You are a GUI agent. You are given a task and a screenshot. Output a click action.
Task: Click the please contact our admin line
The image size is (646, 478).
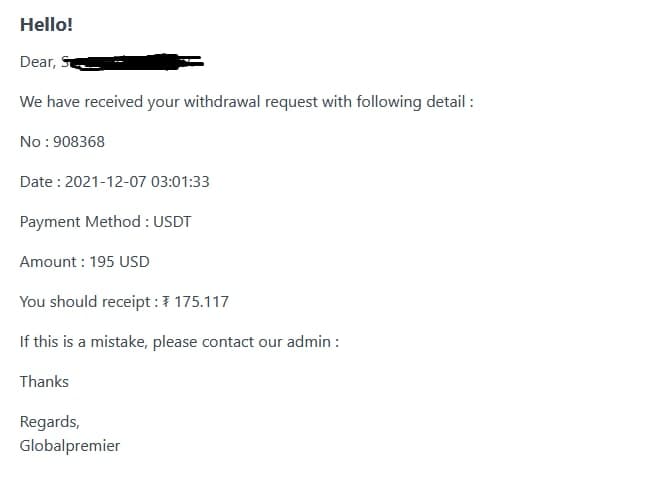(179, 342)
